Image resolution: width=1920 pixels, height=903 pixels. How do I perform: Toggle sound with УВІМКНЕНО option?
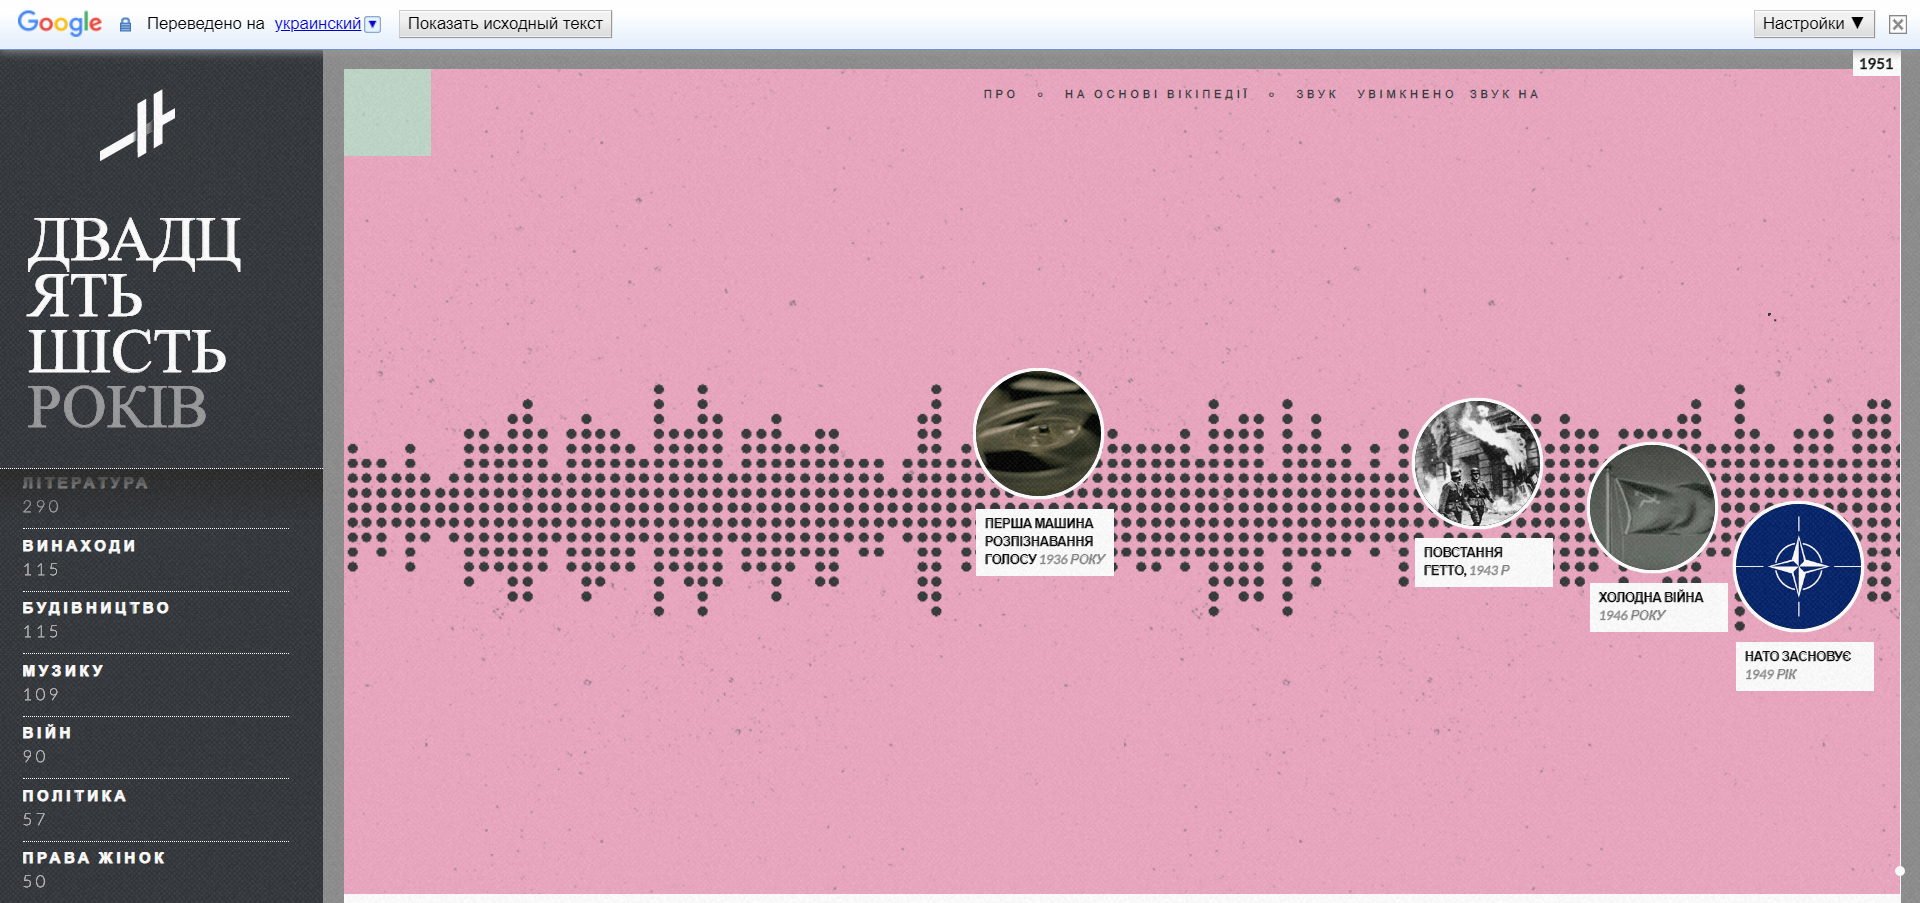[1405, 94]
